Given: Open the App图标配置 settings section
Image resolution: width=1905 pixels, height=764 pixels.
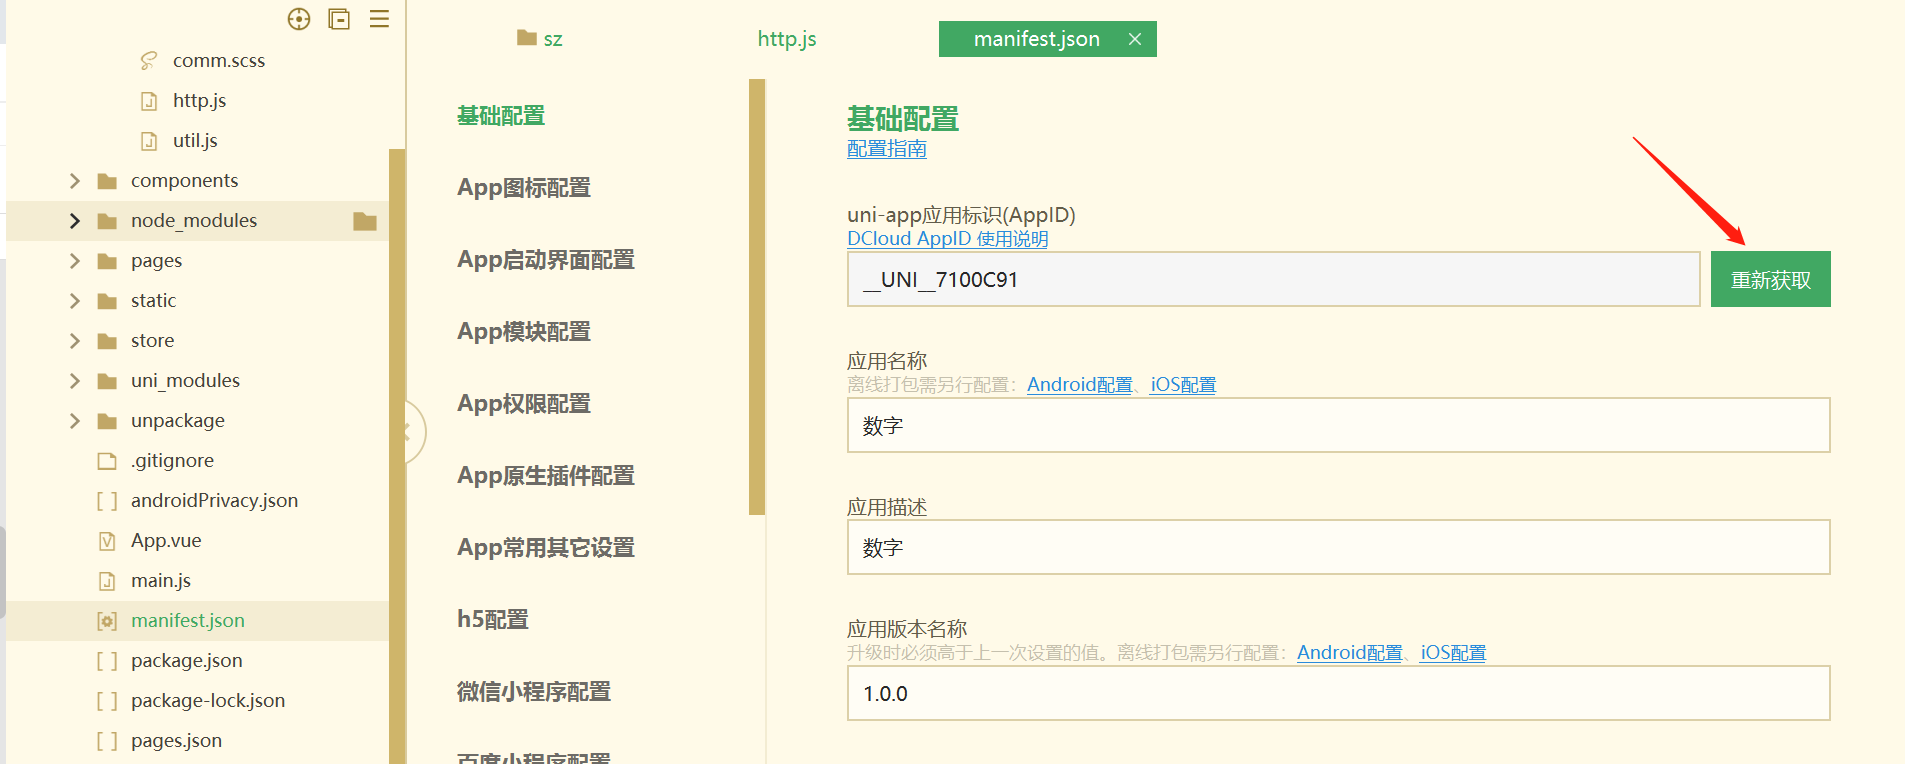Looking at the screenshot, I should (524, 188).
